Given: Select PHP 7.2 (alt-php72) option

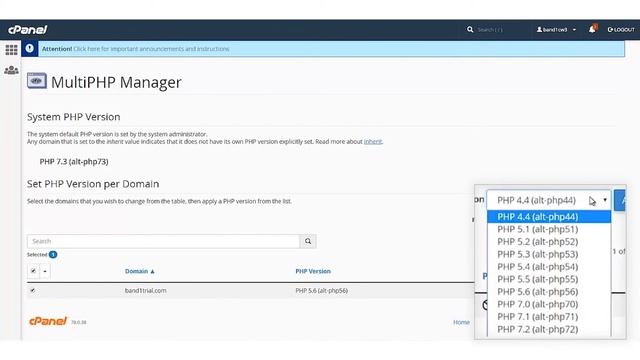Looking at the screenshot, I should pyautogui.click(x=549, y=329).
